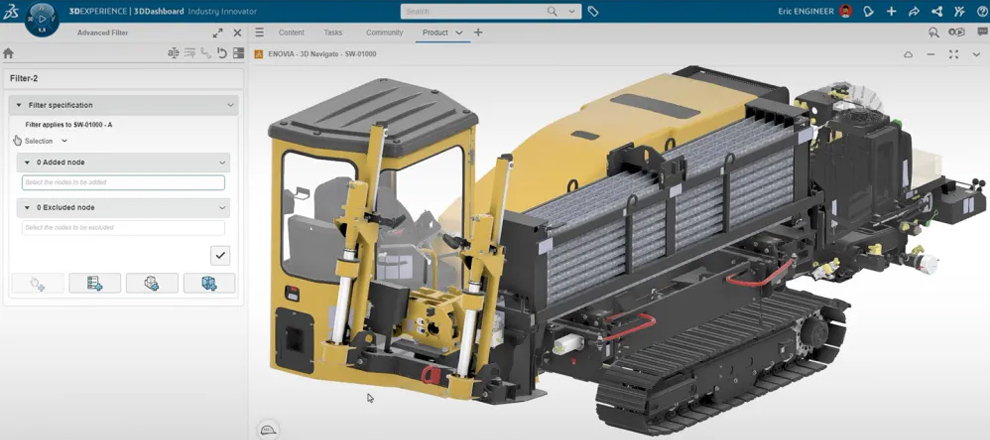Open the Added node chevron menu
The height and width of the screenshot is (440, 990).
click(x=222, y=162)
